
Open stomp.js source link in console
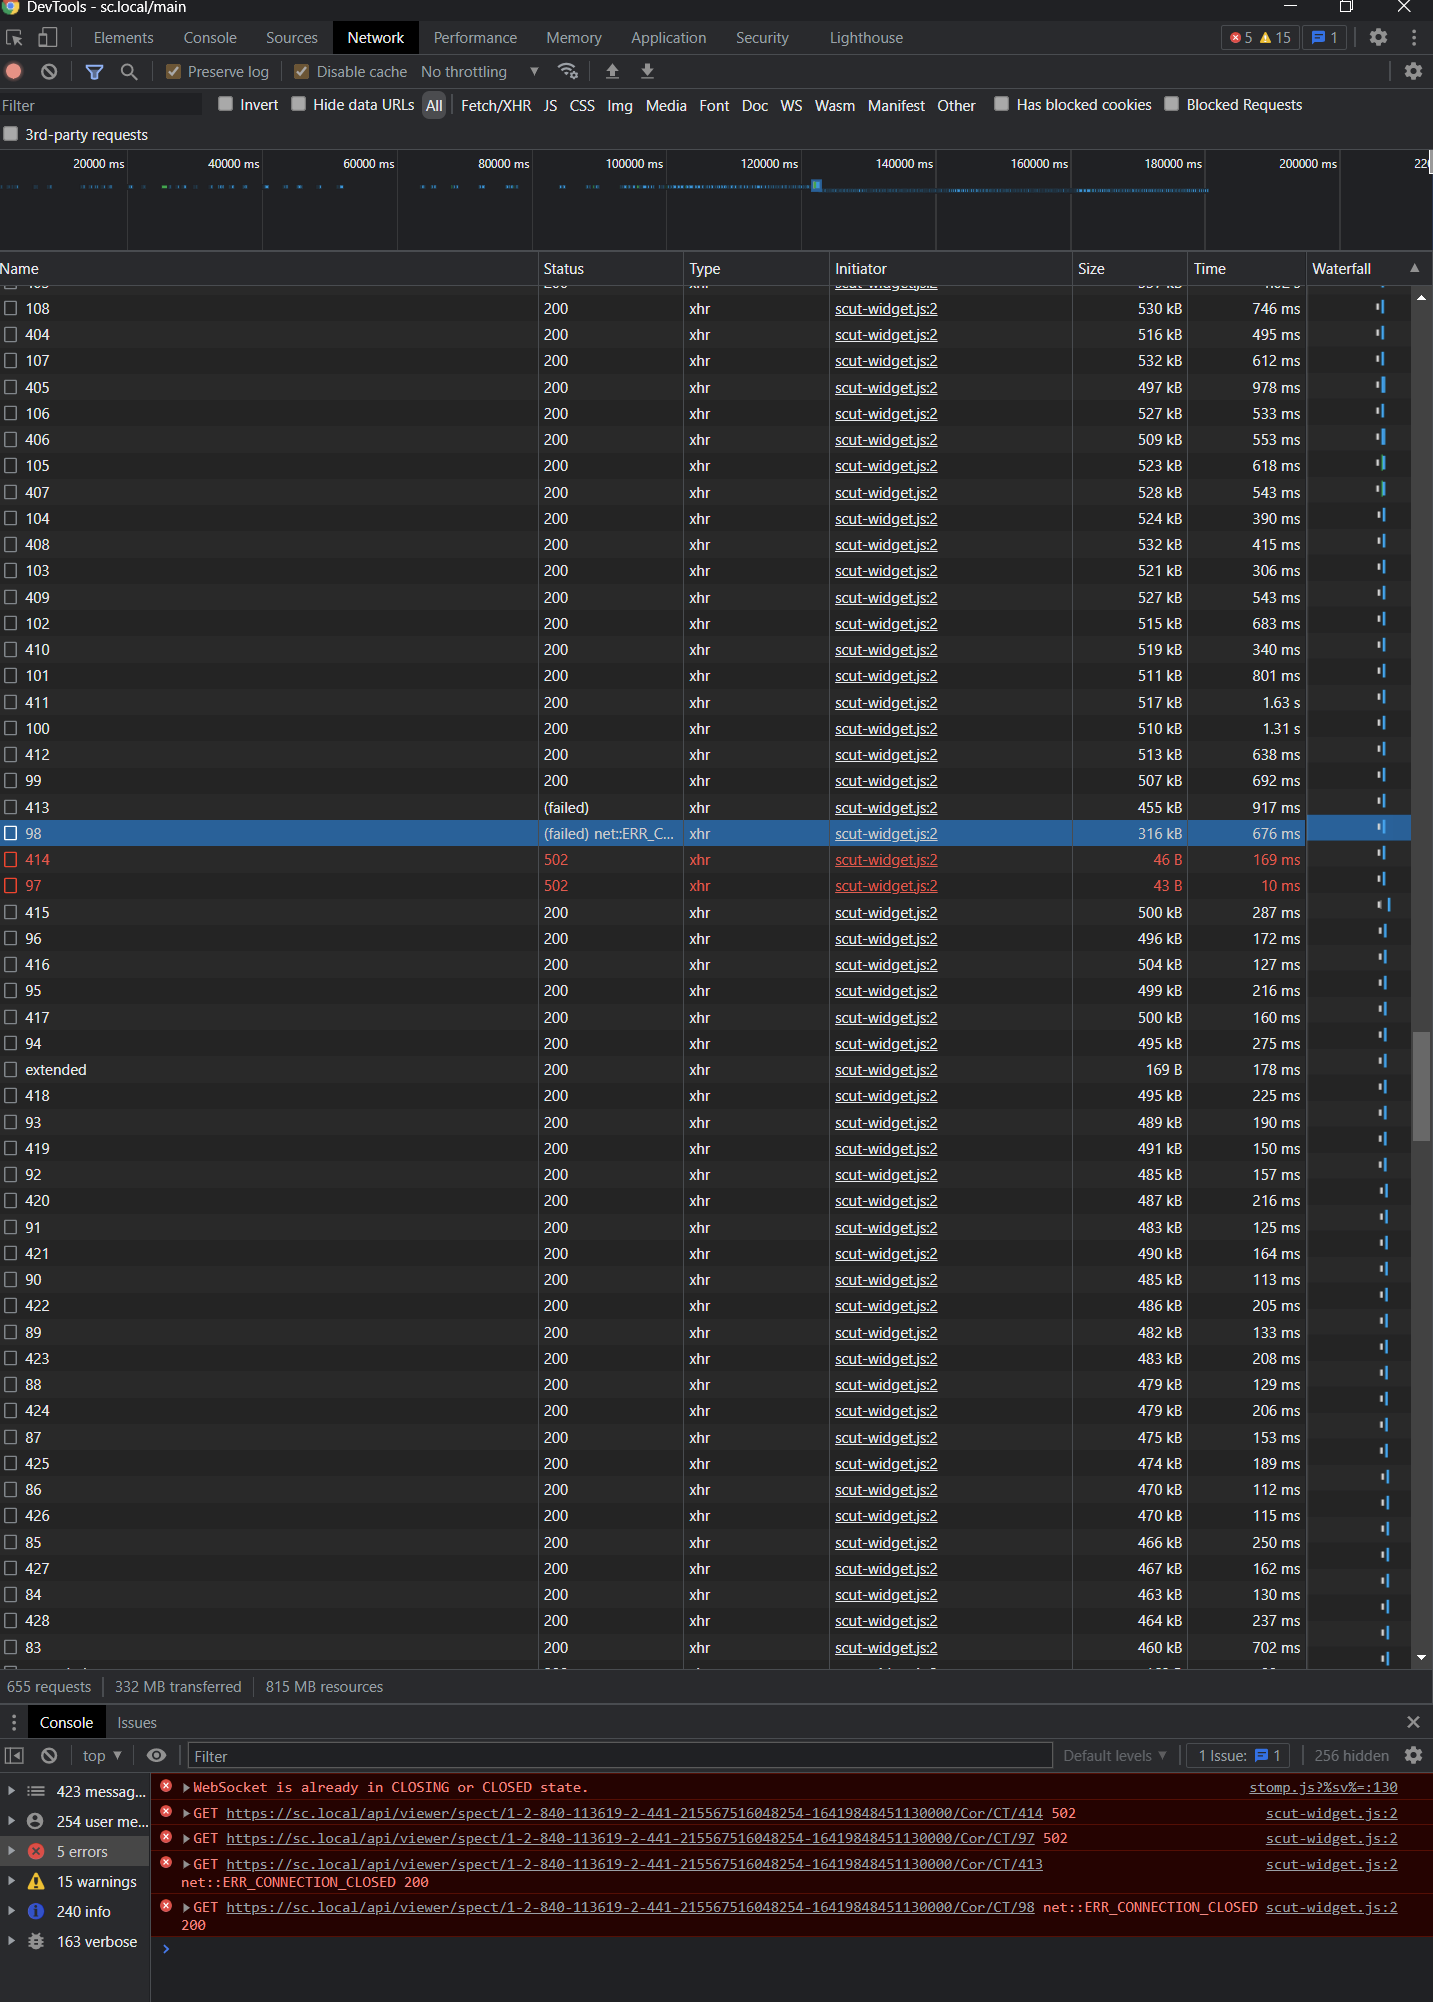pos(1323,1787)
